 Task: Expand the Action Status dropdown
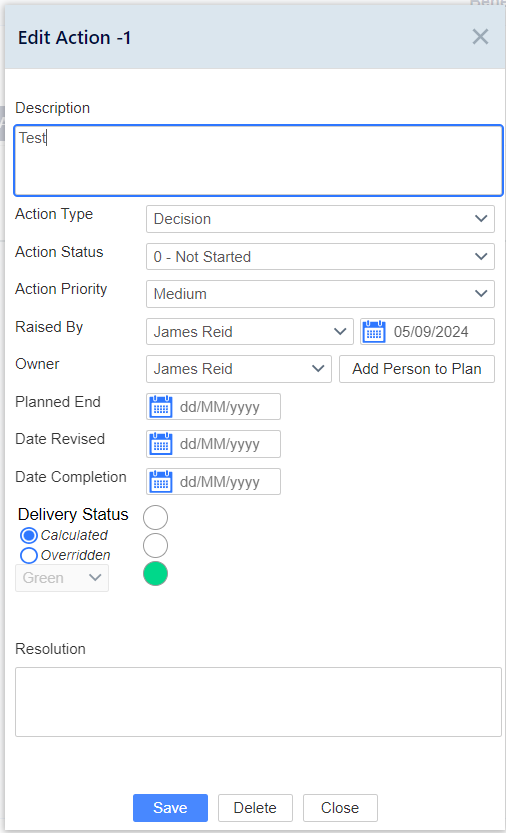320,257
